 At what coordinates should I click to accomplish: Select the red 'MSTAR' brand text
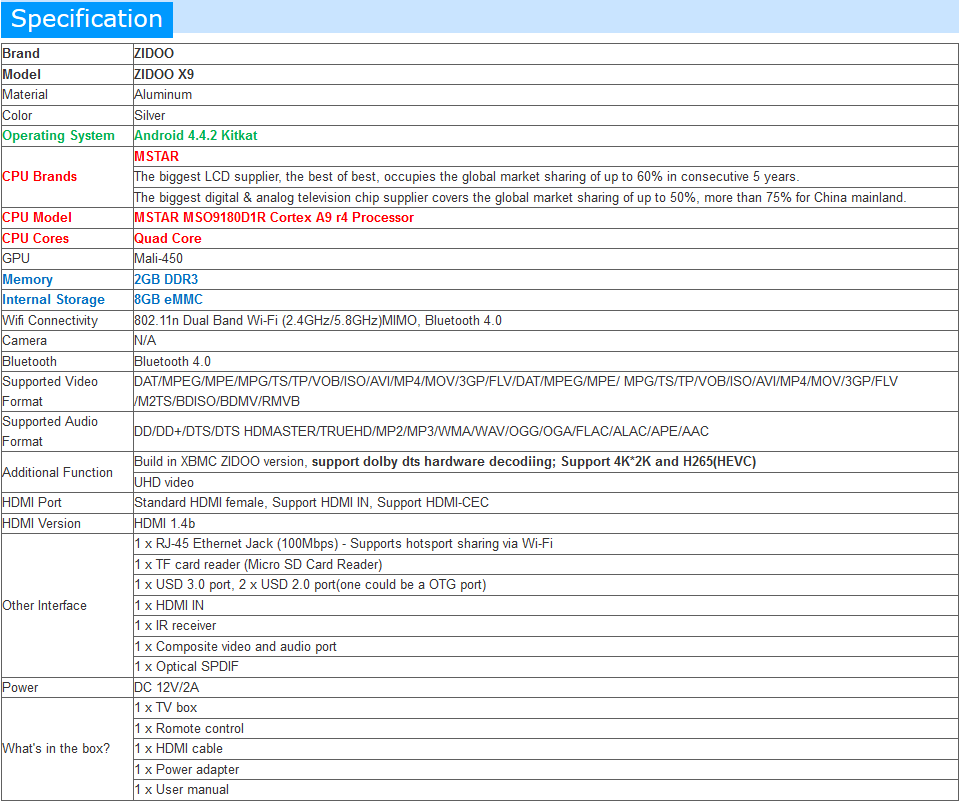pos(156,156)
